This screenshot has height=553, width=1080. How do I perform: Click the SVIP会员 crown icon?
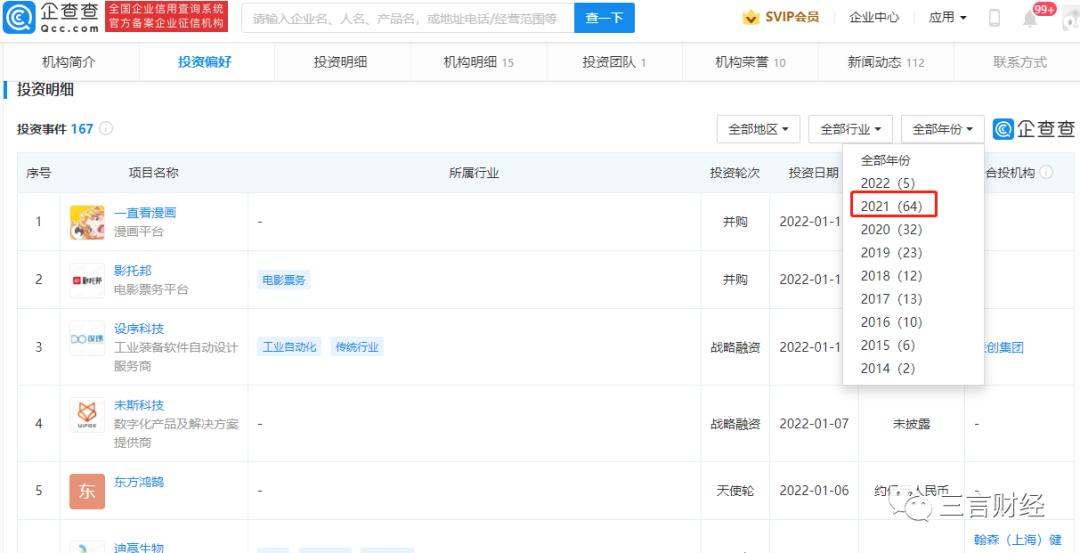(751, 18)
